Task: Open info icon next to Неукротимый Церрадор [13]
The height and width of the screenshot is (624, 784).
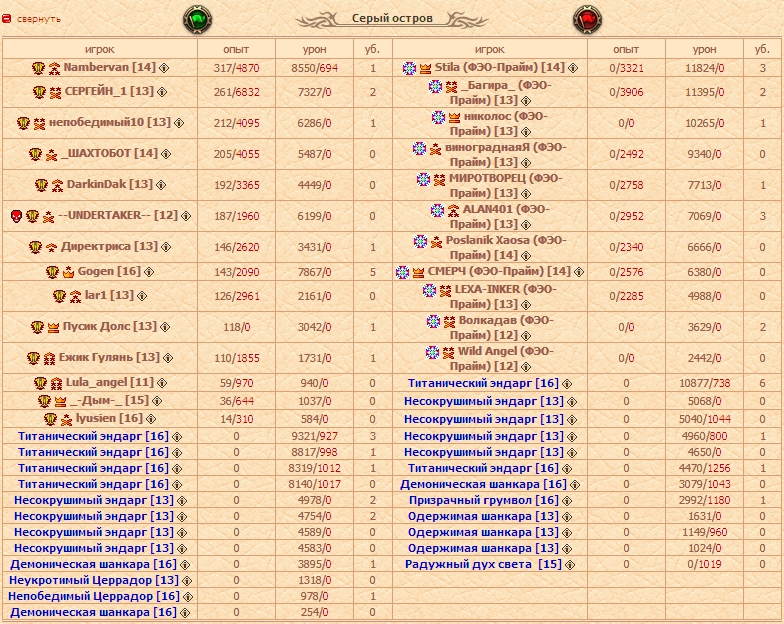Action: (187, 581)
